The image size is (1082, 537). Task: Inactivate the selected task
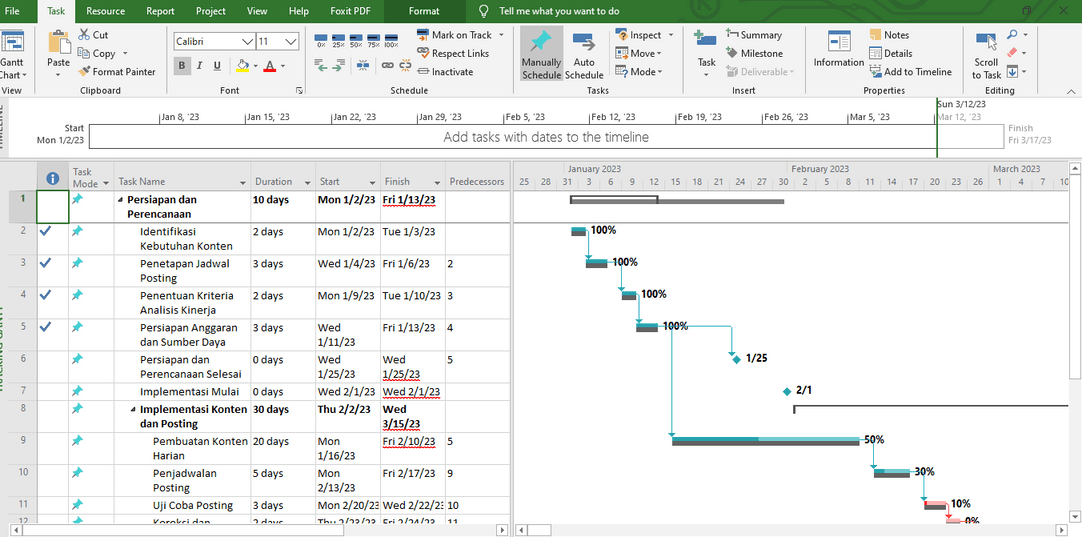click(x=445, y=71)
